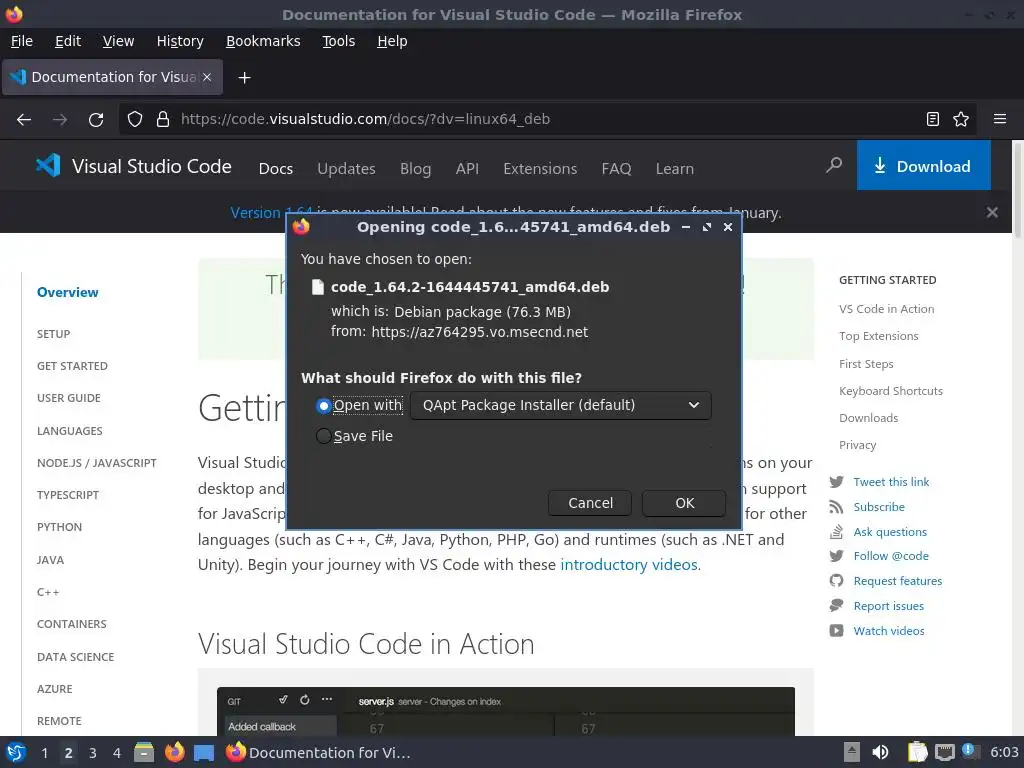Switch to virtual desktop 3
Screen dimensions: 1024x768
[x=93, y=753]
